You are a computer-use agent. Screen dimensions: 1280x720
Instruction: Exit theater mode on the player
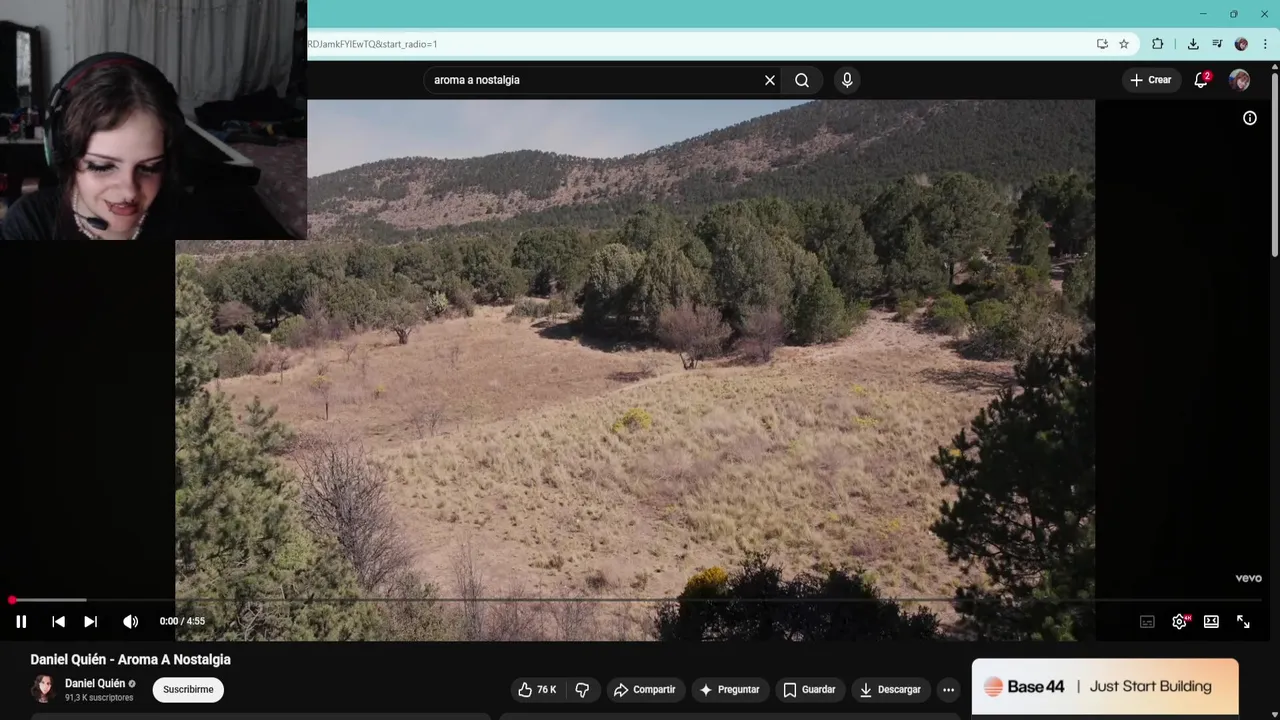pyautogui.click(x=1211, y=622)
